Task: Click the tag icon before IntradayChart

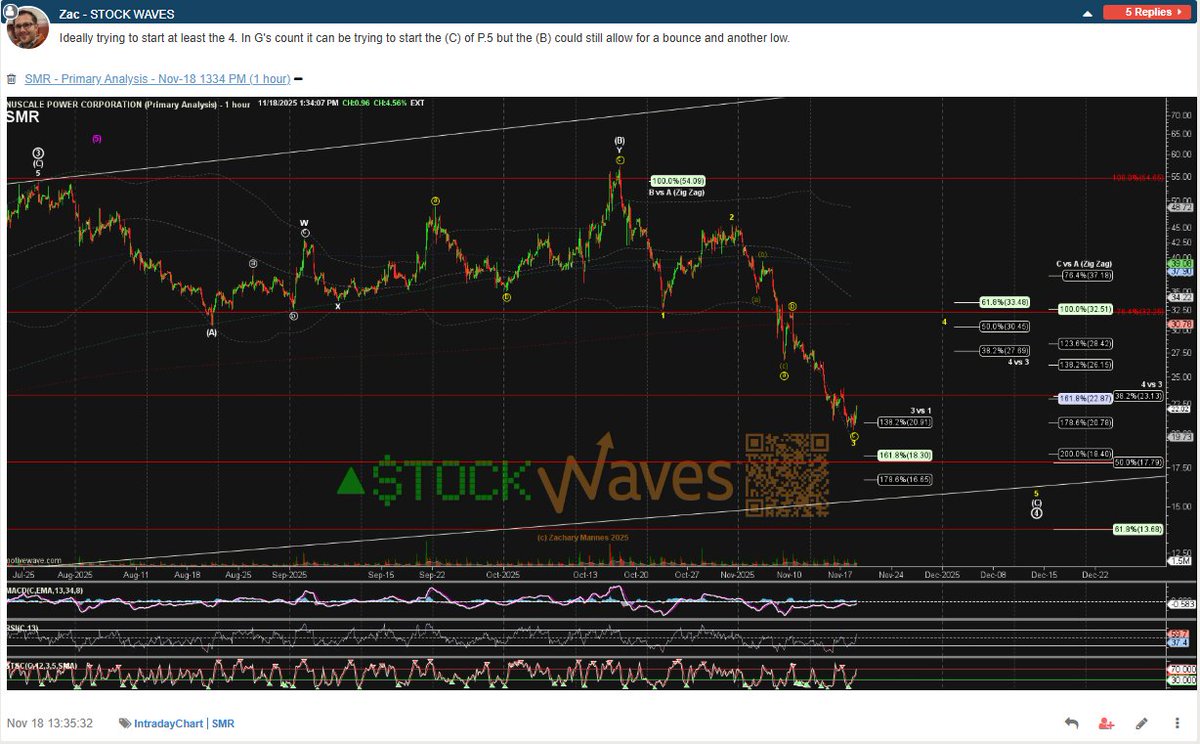Action: (x=124, y=723)
